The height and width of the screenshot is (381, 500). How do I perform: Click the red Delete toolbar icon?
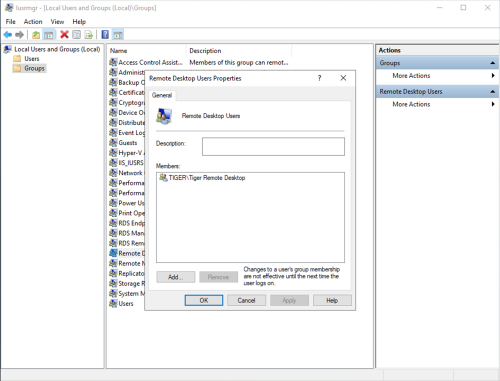click(64, 34)
